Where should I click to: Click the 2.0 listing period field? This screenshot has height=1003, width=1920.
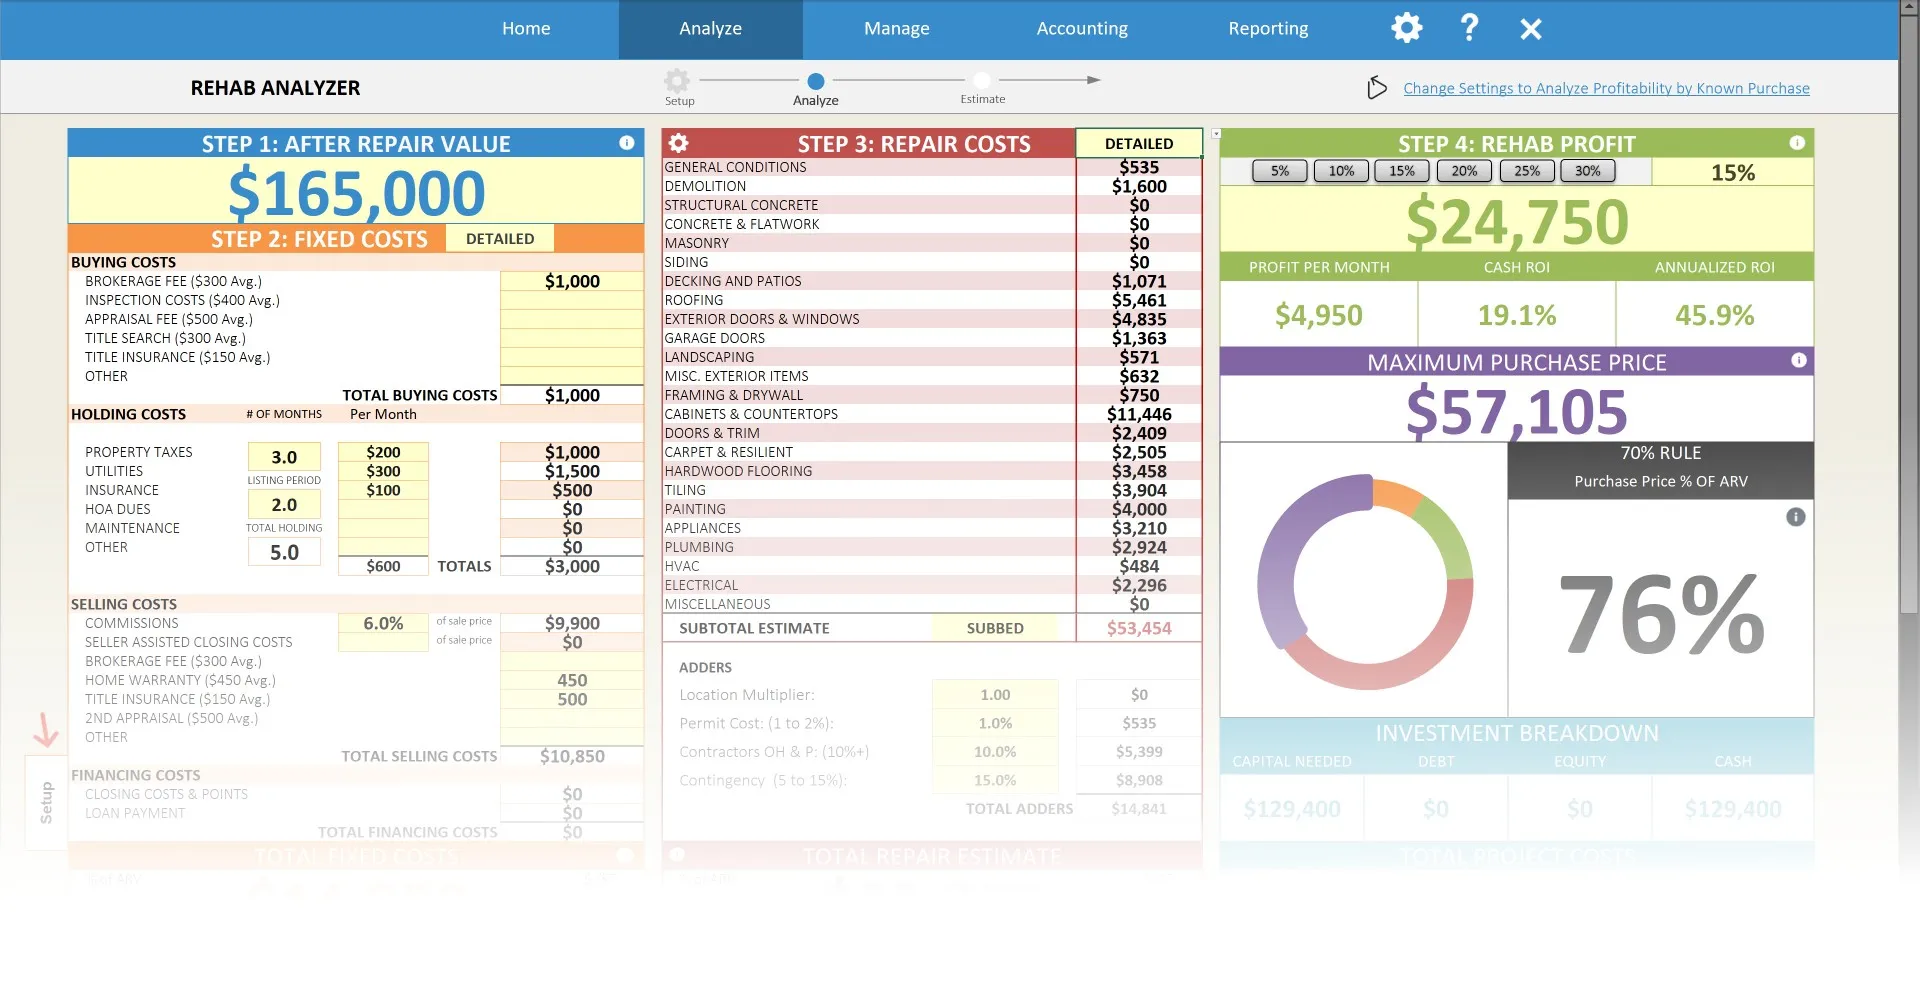284,505
